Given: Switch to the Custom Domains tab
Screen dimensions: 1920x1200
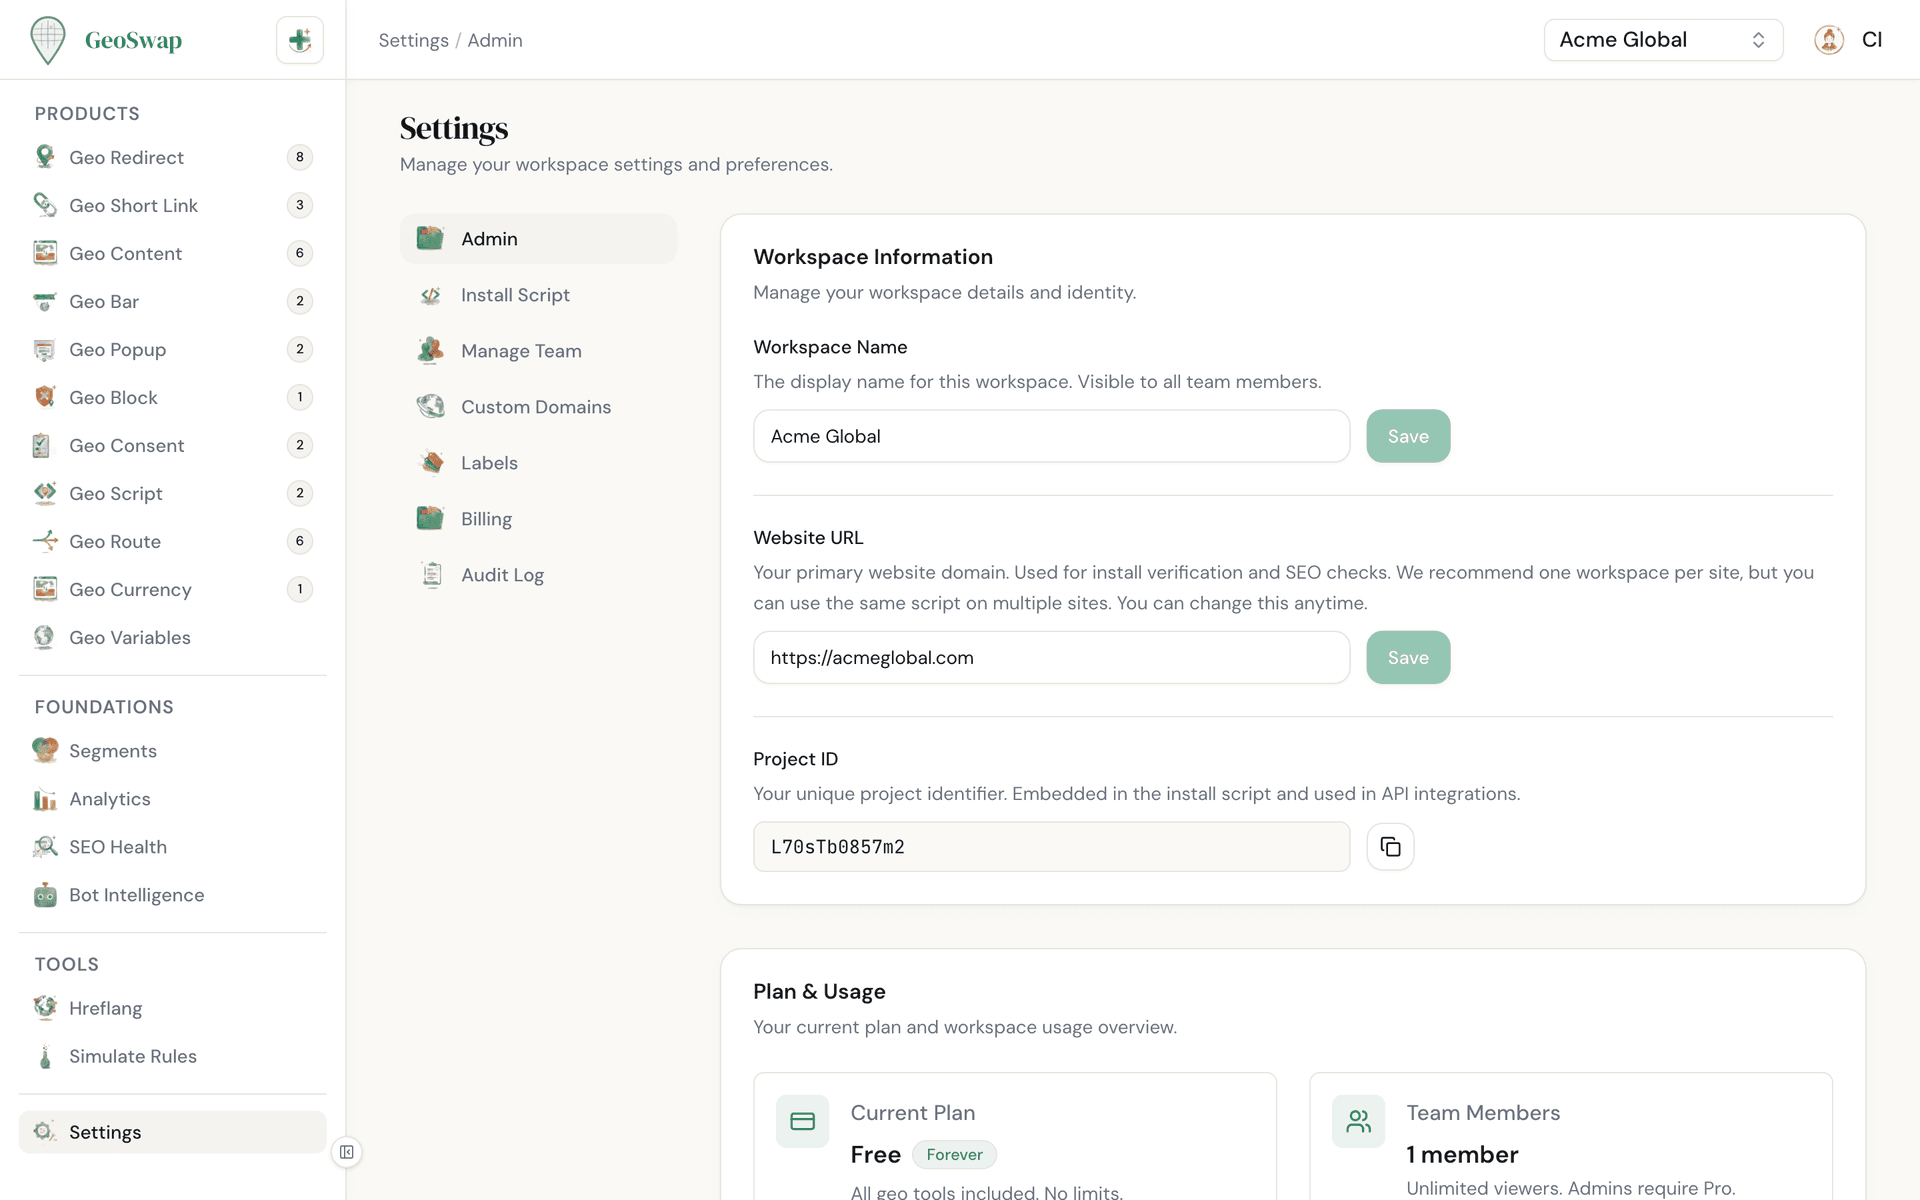Looking at the screenshot, I should pyautogui.click(x=536, y=407).
